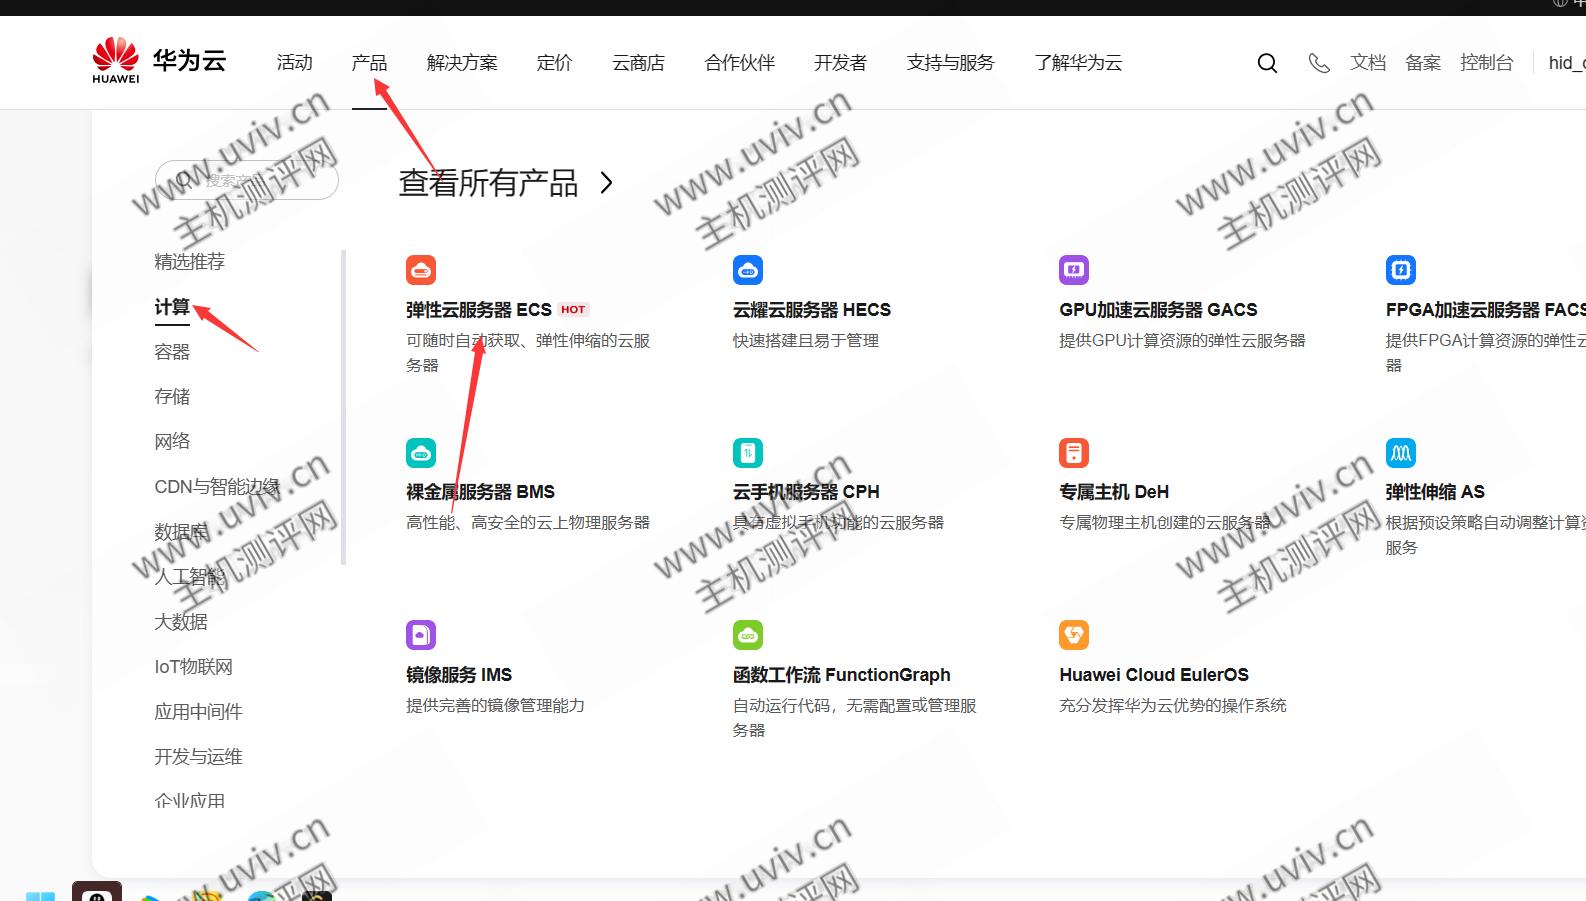Screen dimensions: 1586x901
Task: Click the search magnifier in header
Action: click(1267, 63)
